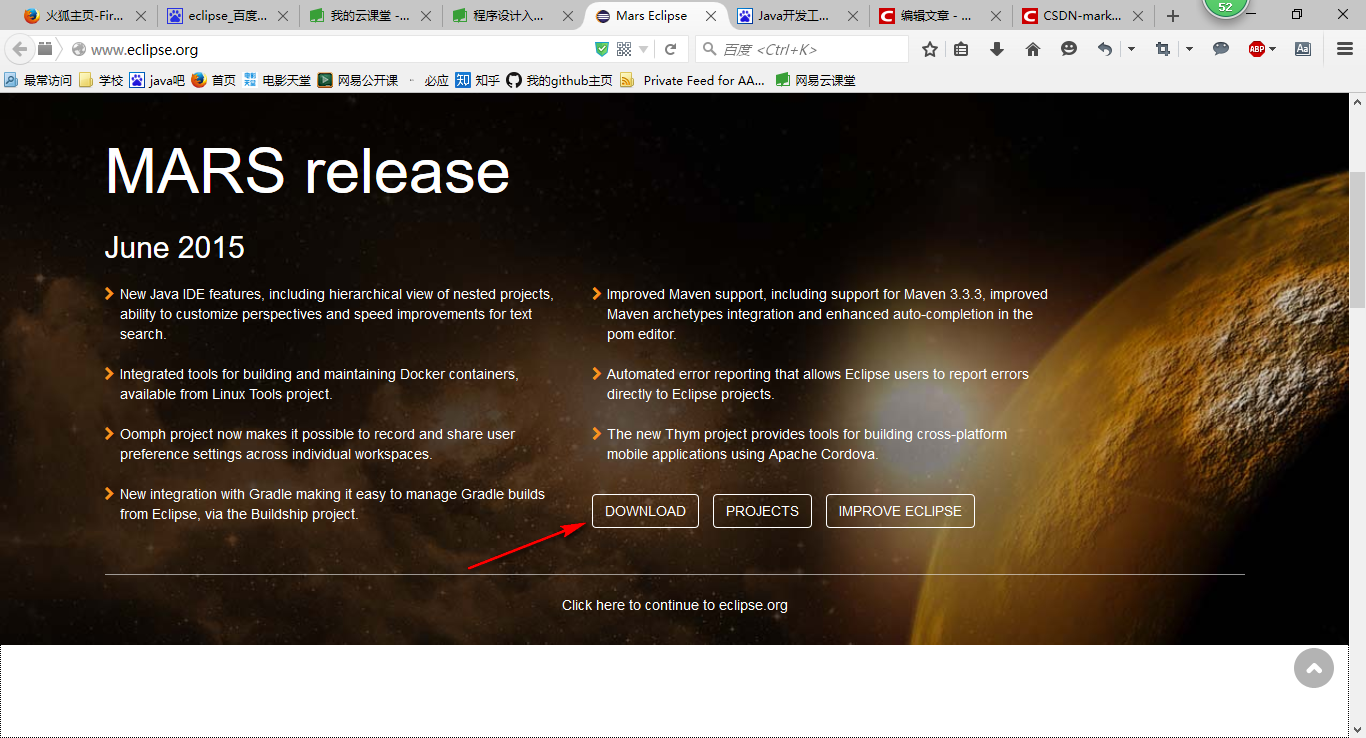
Task: Click the scrollbar down arrow
Action: 1357,728
